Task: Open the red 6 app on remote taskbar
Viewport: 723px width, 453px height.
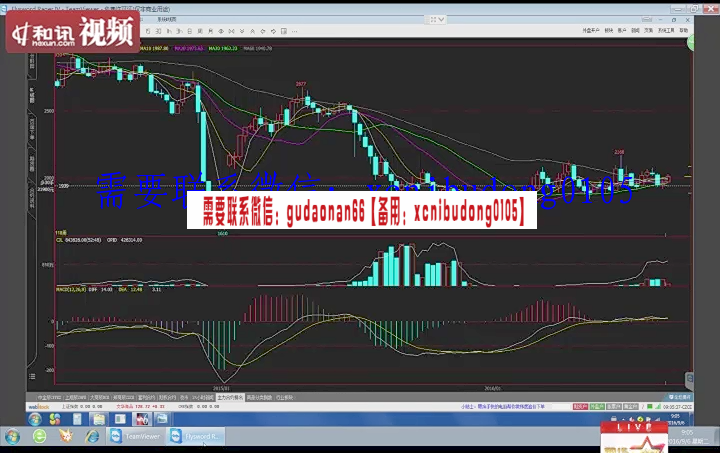Action: tap(142, 419)
